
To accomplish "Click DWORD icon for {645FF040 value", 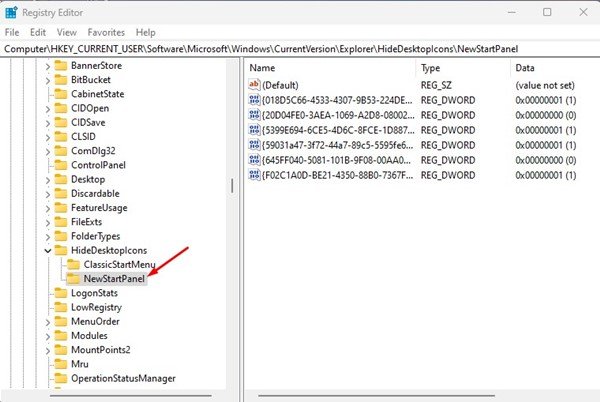I will coord(254,160).
